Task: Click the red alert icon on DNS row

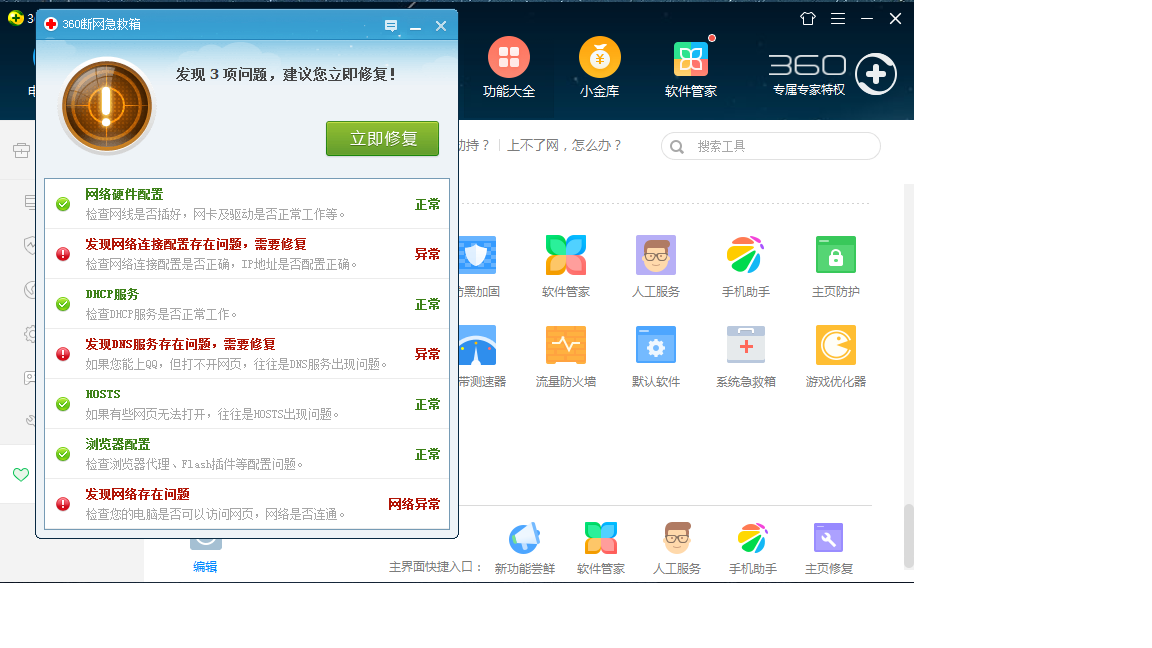Action: coord(63,354)
